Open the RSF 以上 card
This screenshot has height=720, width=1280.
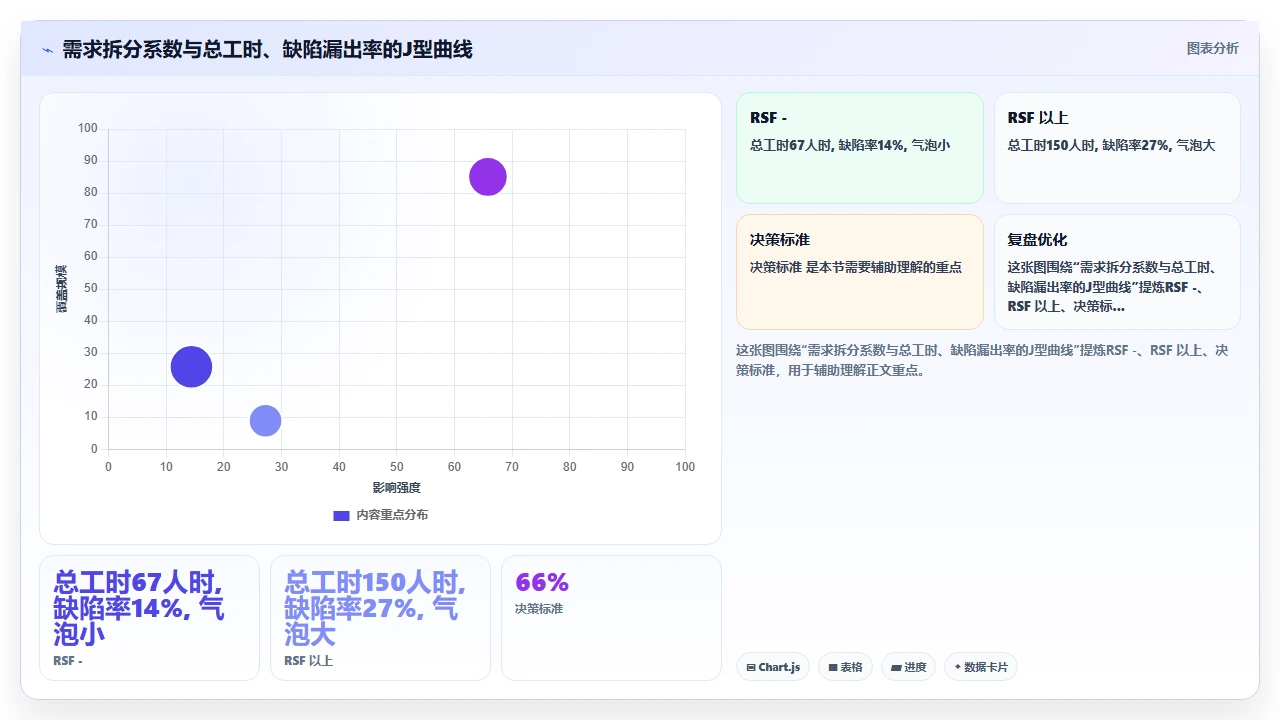point(1117,148)
